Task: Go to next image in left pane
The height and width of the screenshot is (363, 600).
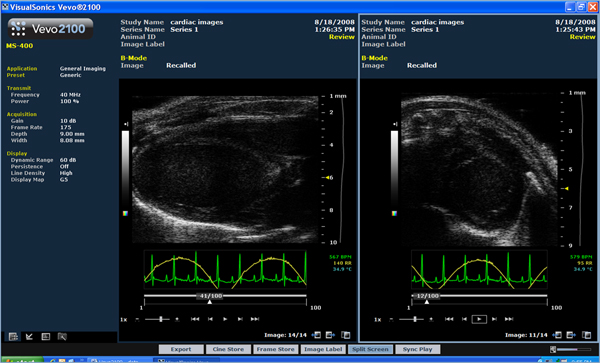Action: click(330, 335)
